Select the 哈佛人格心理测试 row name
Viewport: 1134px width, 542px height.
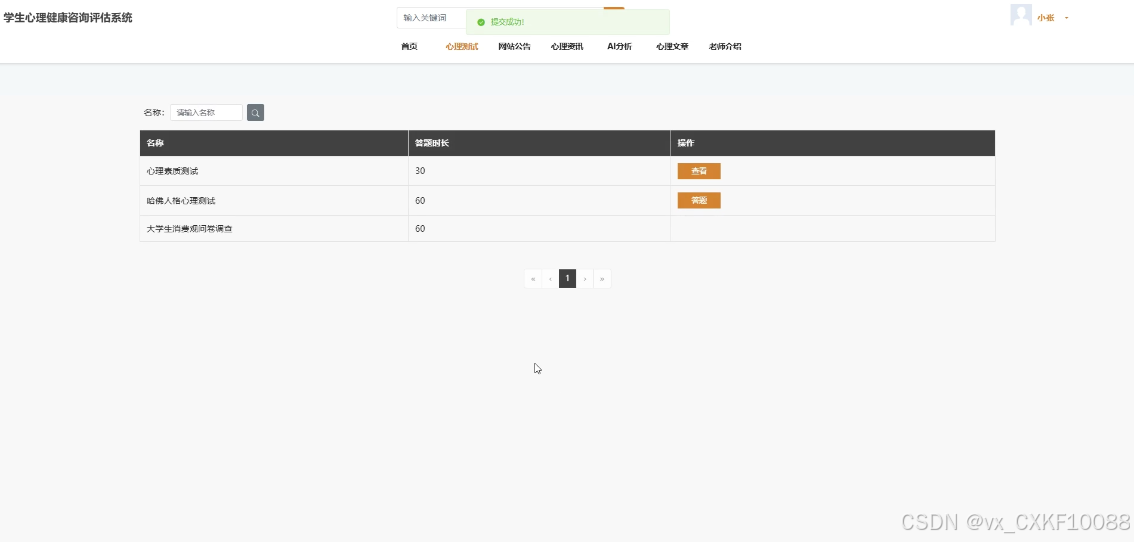[181, 200]
